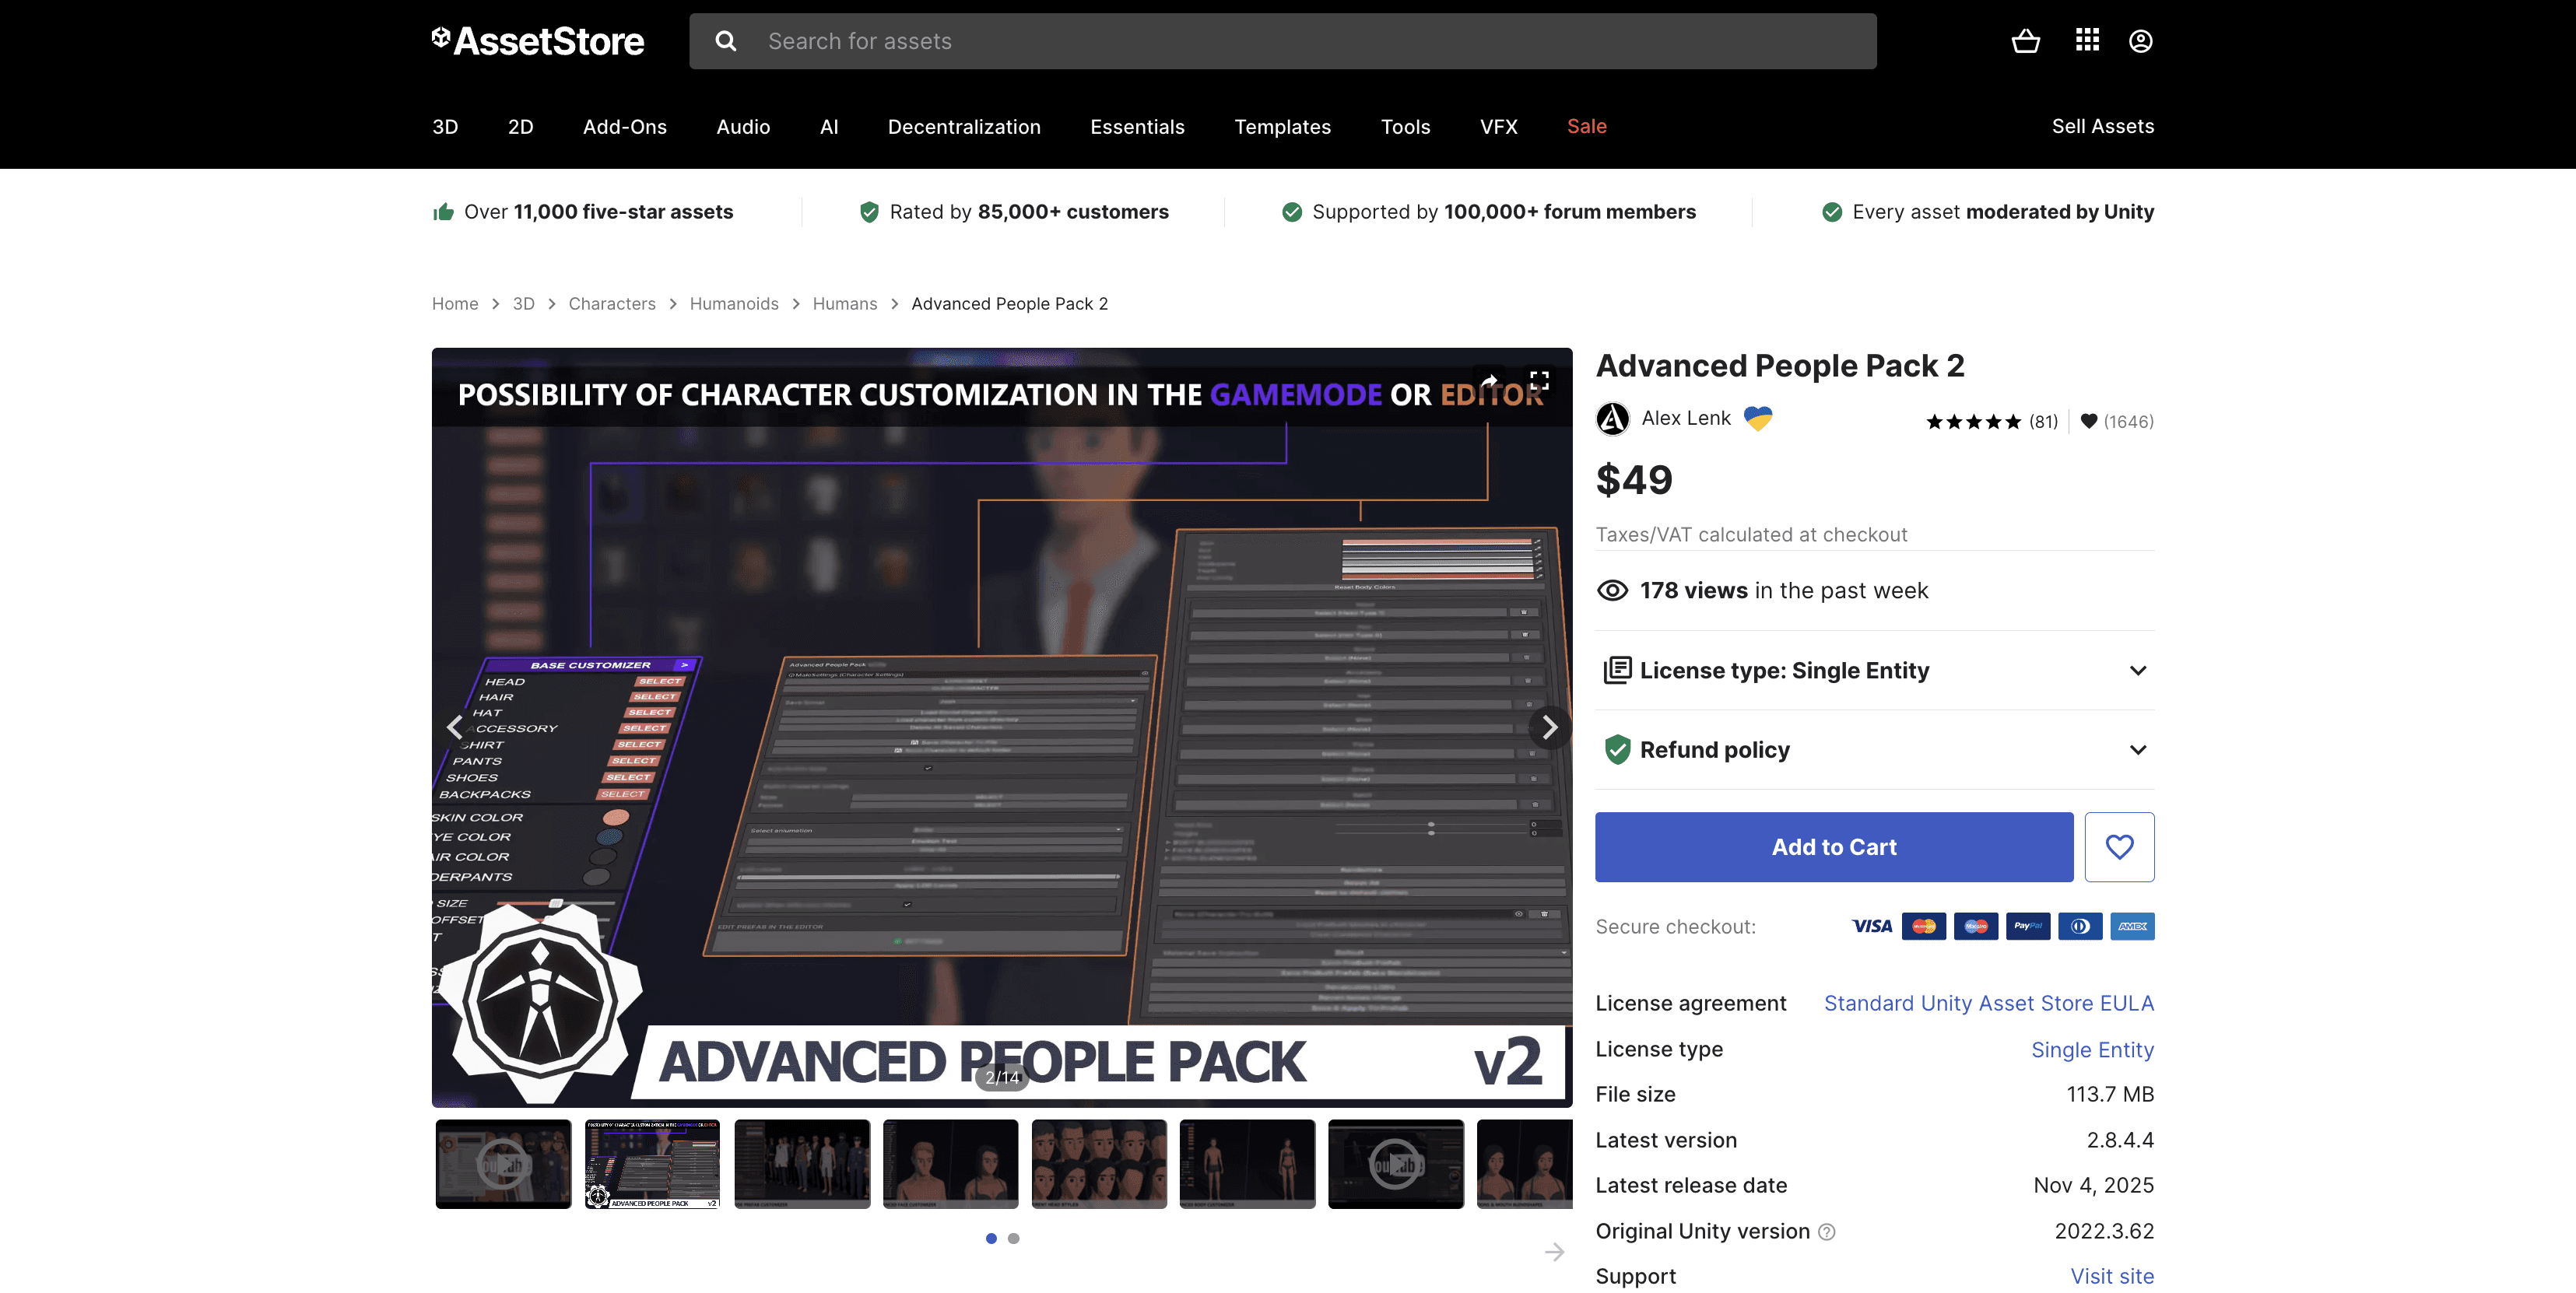The width and height of the screenshot is (2576, 1293).
Task: Go to Humanoids breadcrumb
Action: (x=734, y=304)
